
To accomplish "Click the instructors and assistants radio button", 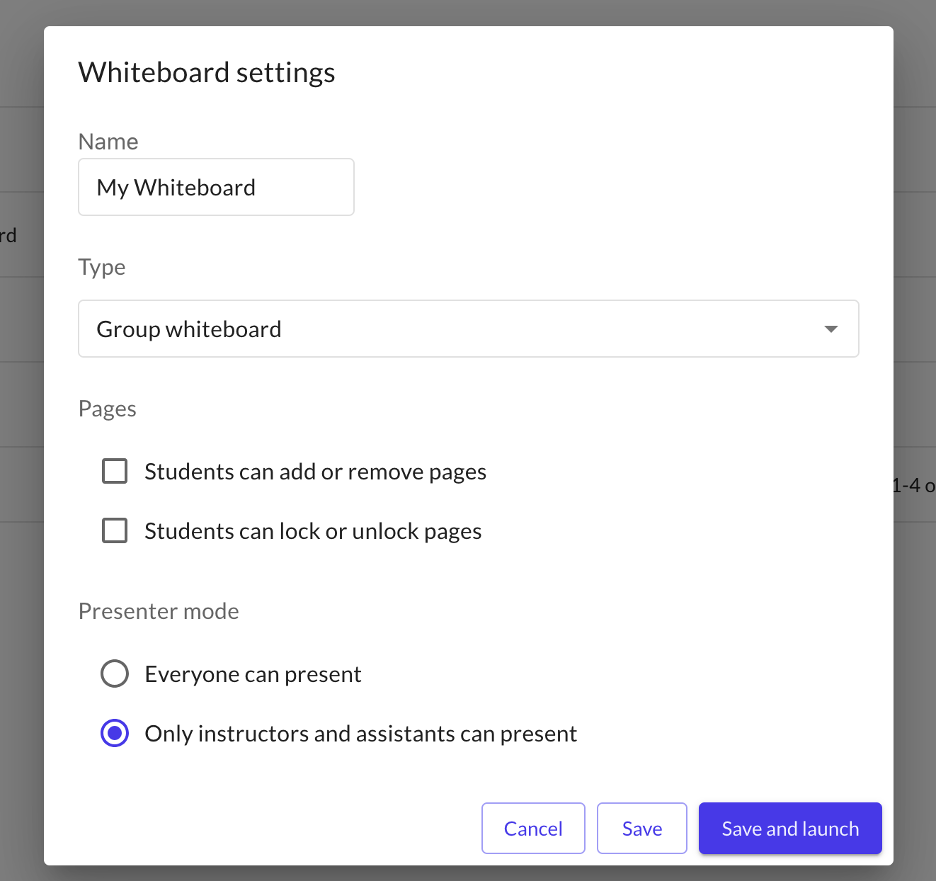I will 115,734.
